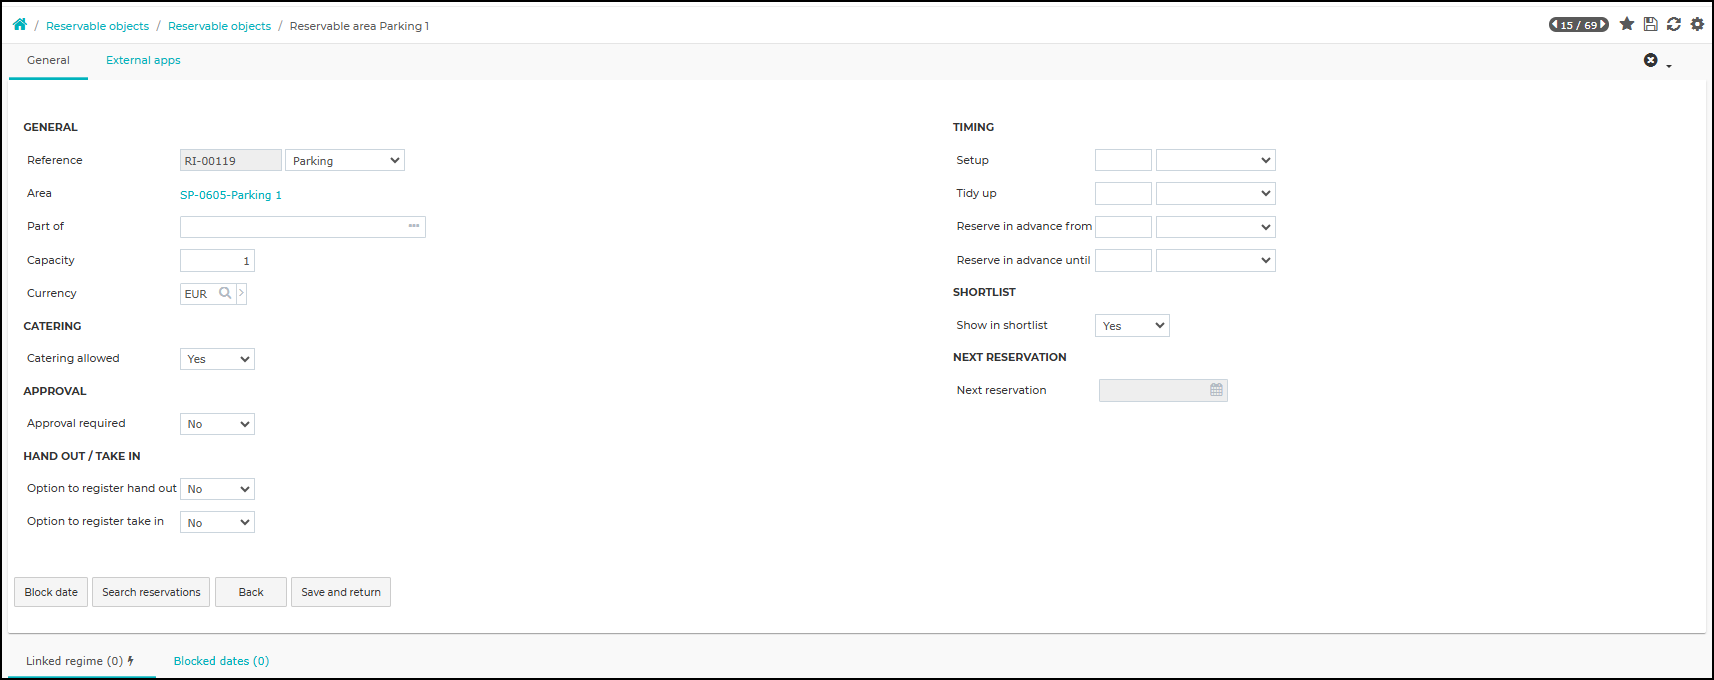Screen dimensions: 1714x680
Task: Expand small arrow menu next to close icon
Action: (1668, 66)
